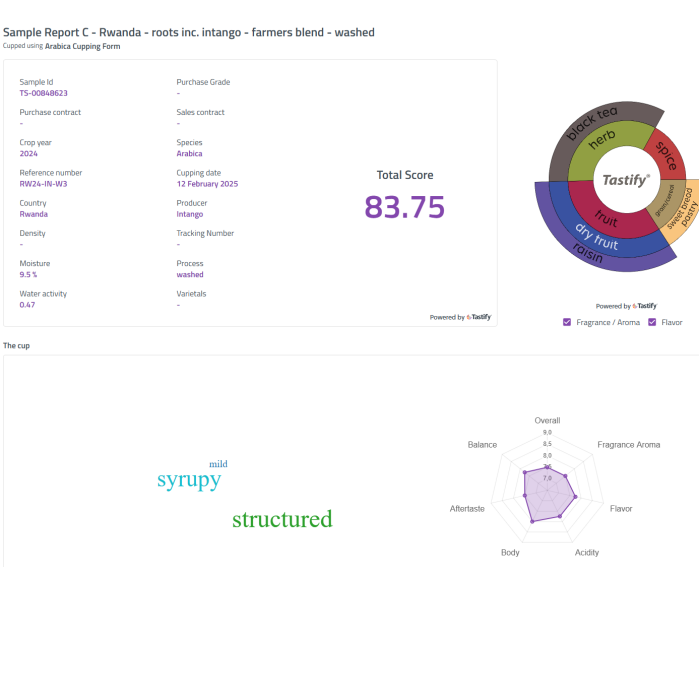Viewport: 699px width, 699px height.
Task: Click the Arabica Cupping Form link
Action: coord(82,46)
